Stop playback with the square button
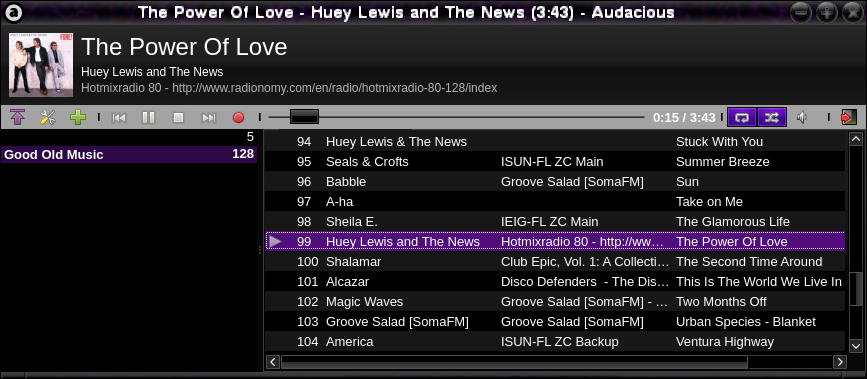 [178, 117]
